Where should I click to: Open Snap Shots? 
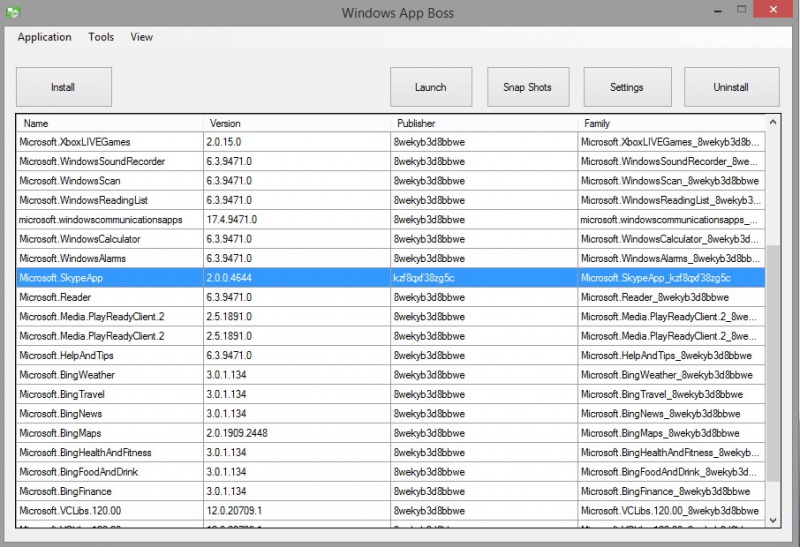tap(528, 87)
